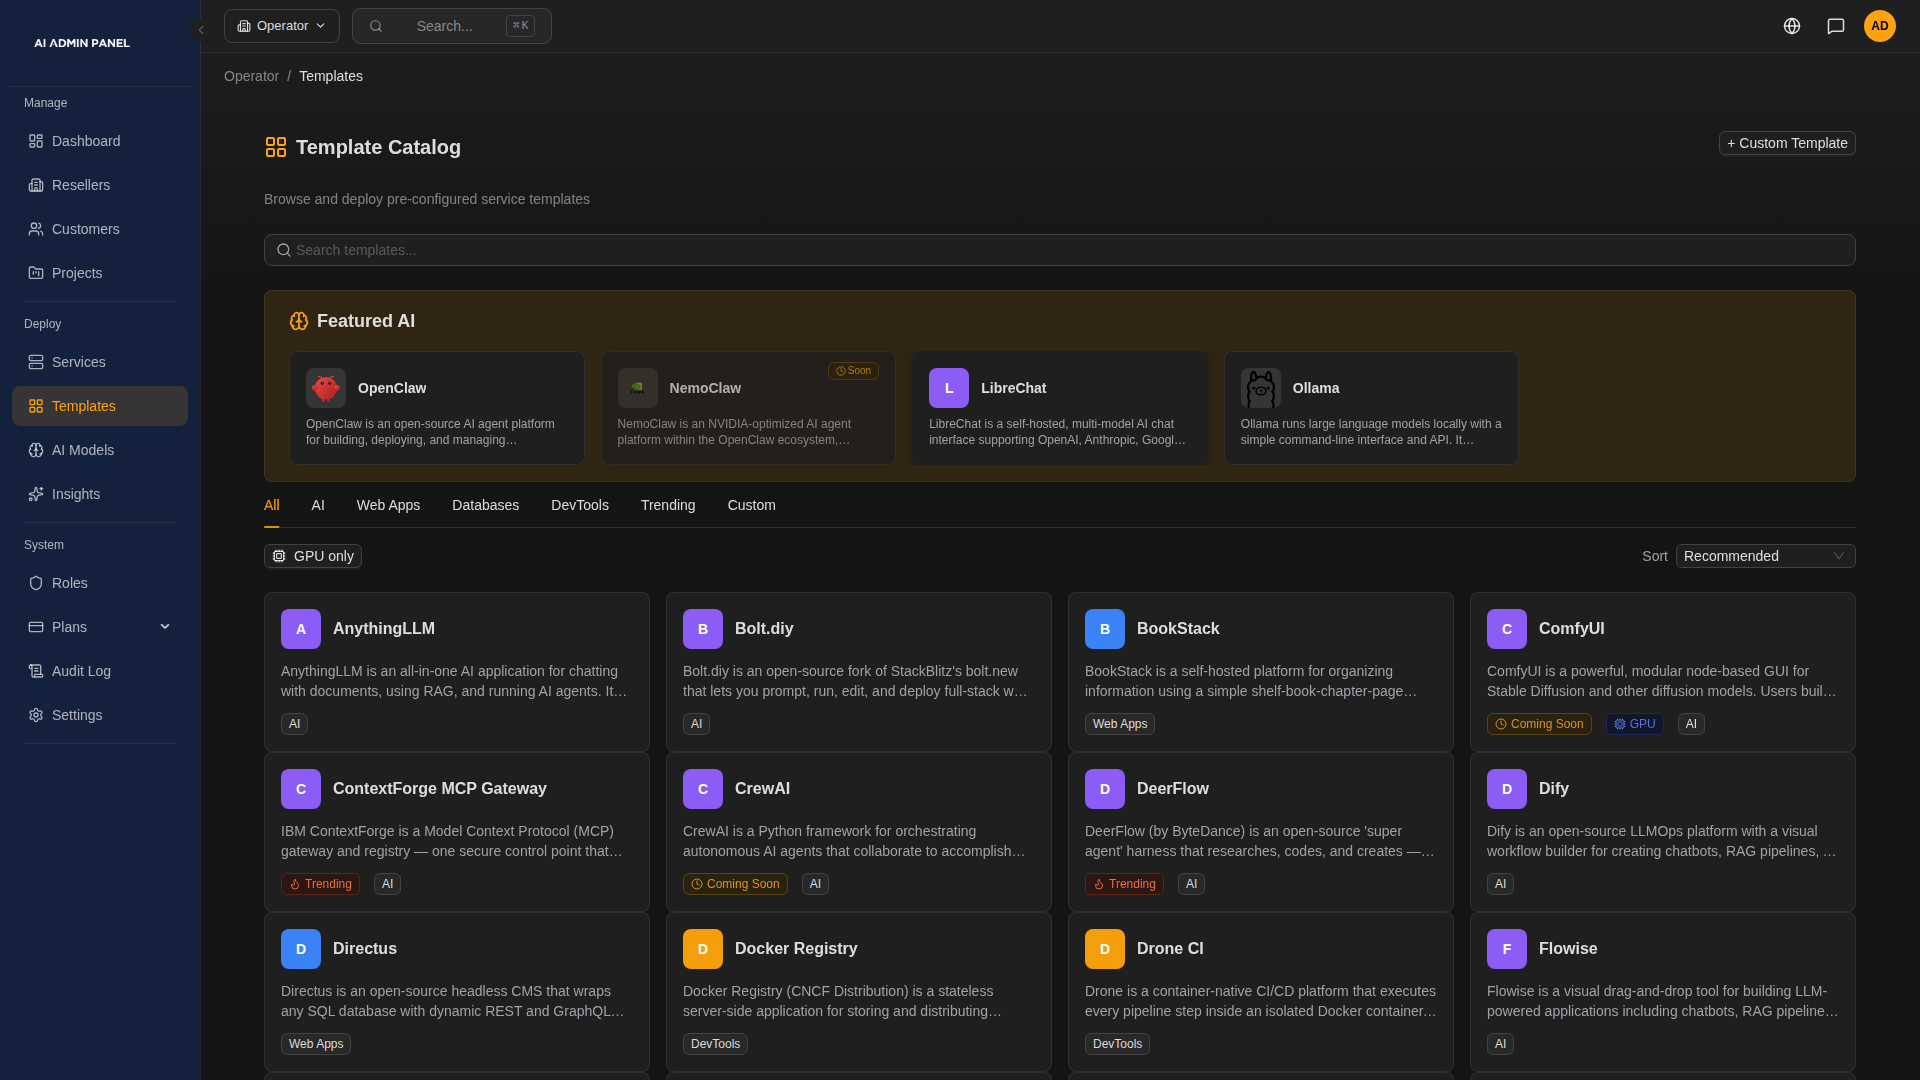Click the Services sidebar icon
The image size is (1920, 1080).
36,362
